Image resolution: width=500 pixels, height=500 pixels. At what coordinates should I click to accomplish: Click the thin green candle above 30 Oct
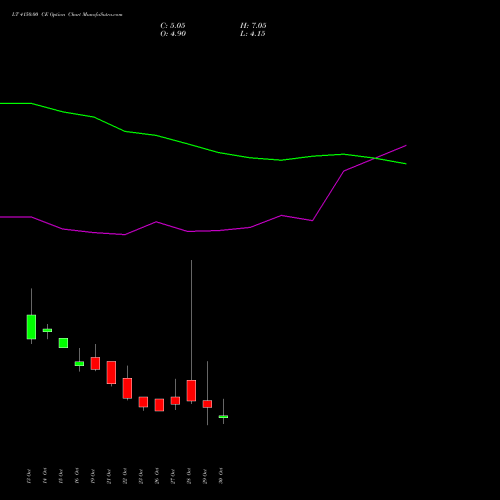[223, 417]
